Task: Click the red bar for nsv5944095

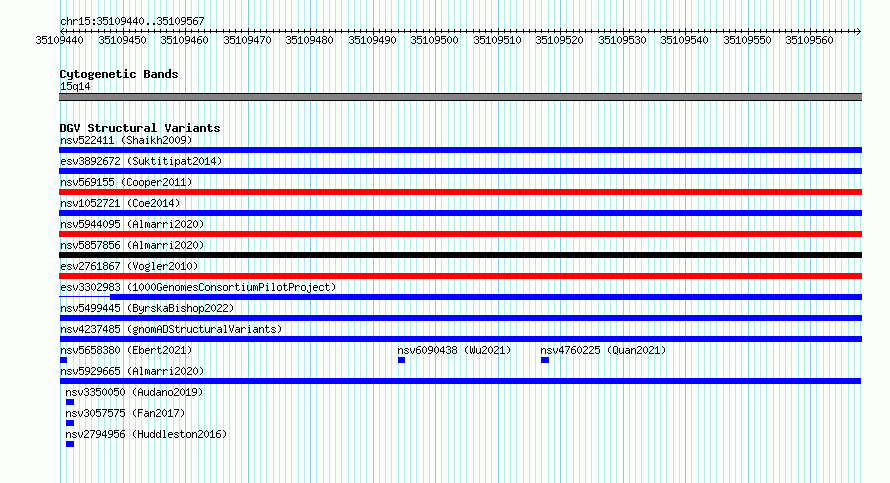Action: pos(460,234)
